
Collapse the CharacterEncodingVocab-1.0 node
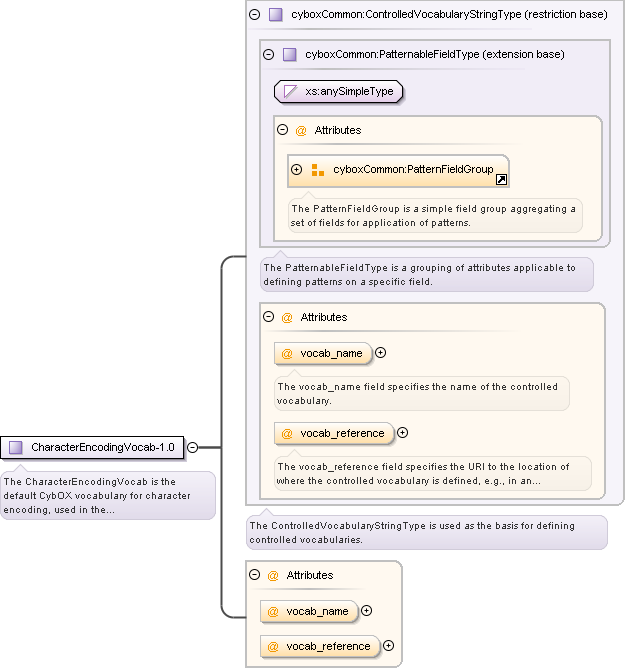pyautogui.click(x=192, y=448)
